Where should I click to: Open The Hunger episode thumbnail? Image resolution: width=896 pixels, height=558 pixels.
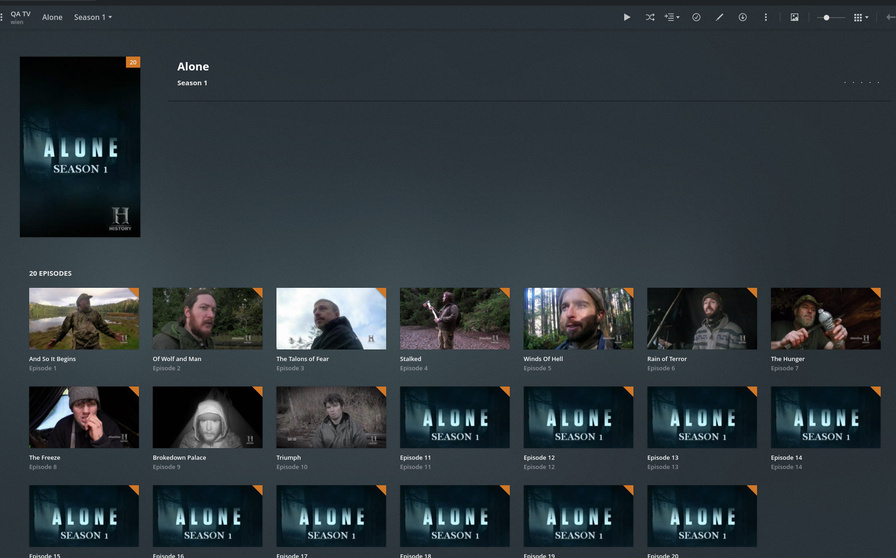(826, 318)
